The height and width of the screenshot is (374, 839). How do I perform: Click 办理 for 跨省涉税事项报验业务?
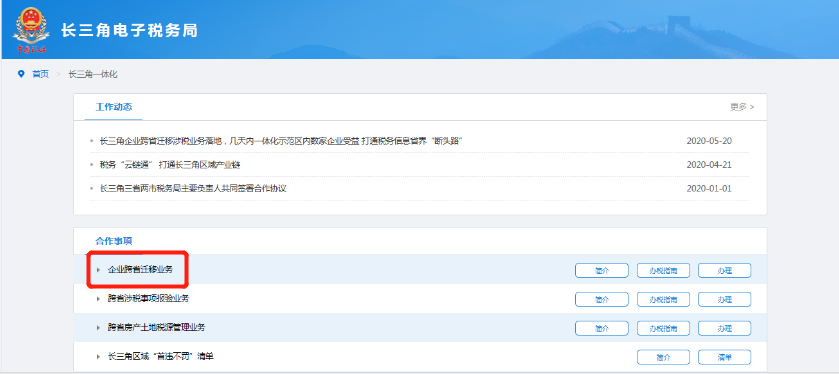coord(724,300)
